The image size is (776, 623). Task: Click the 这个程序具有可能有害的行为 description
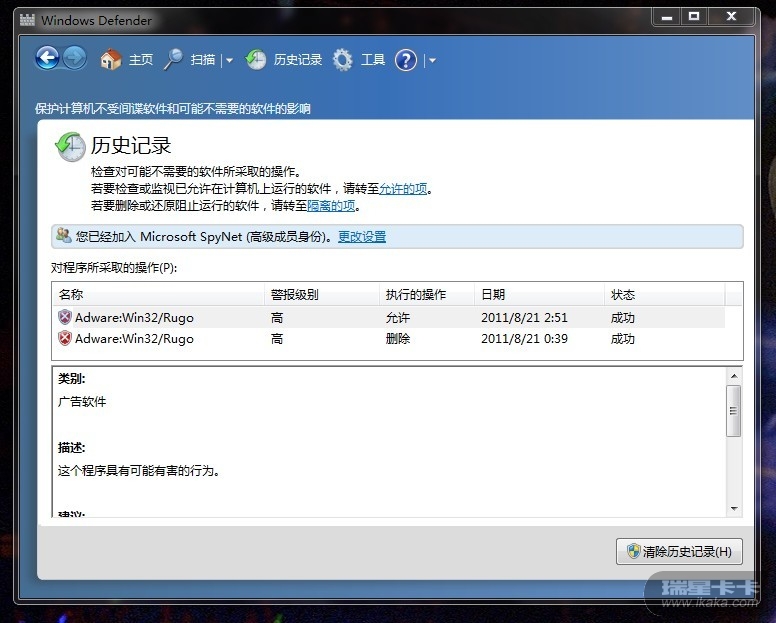(x=139, y=470)
